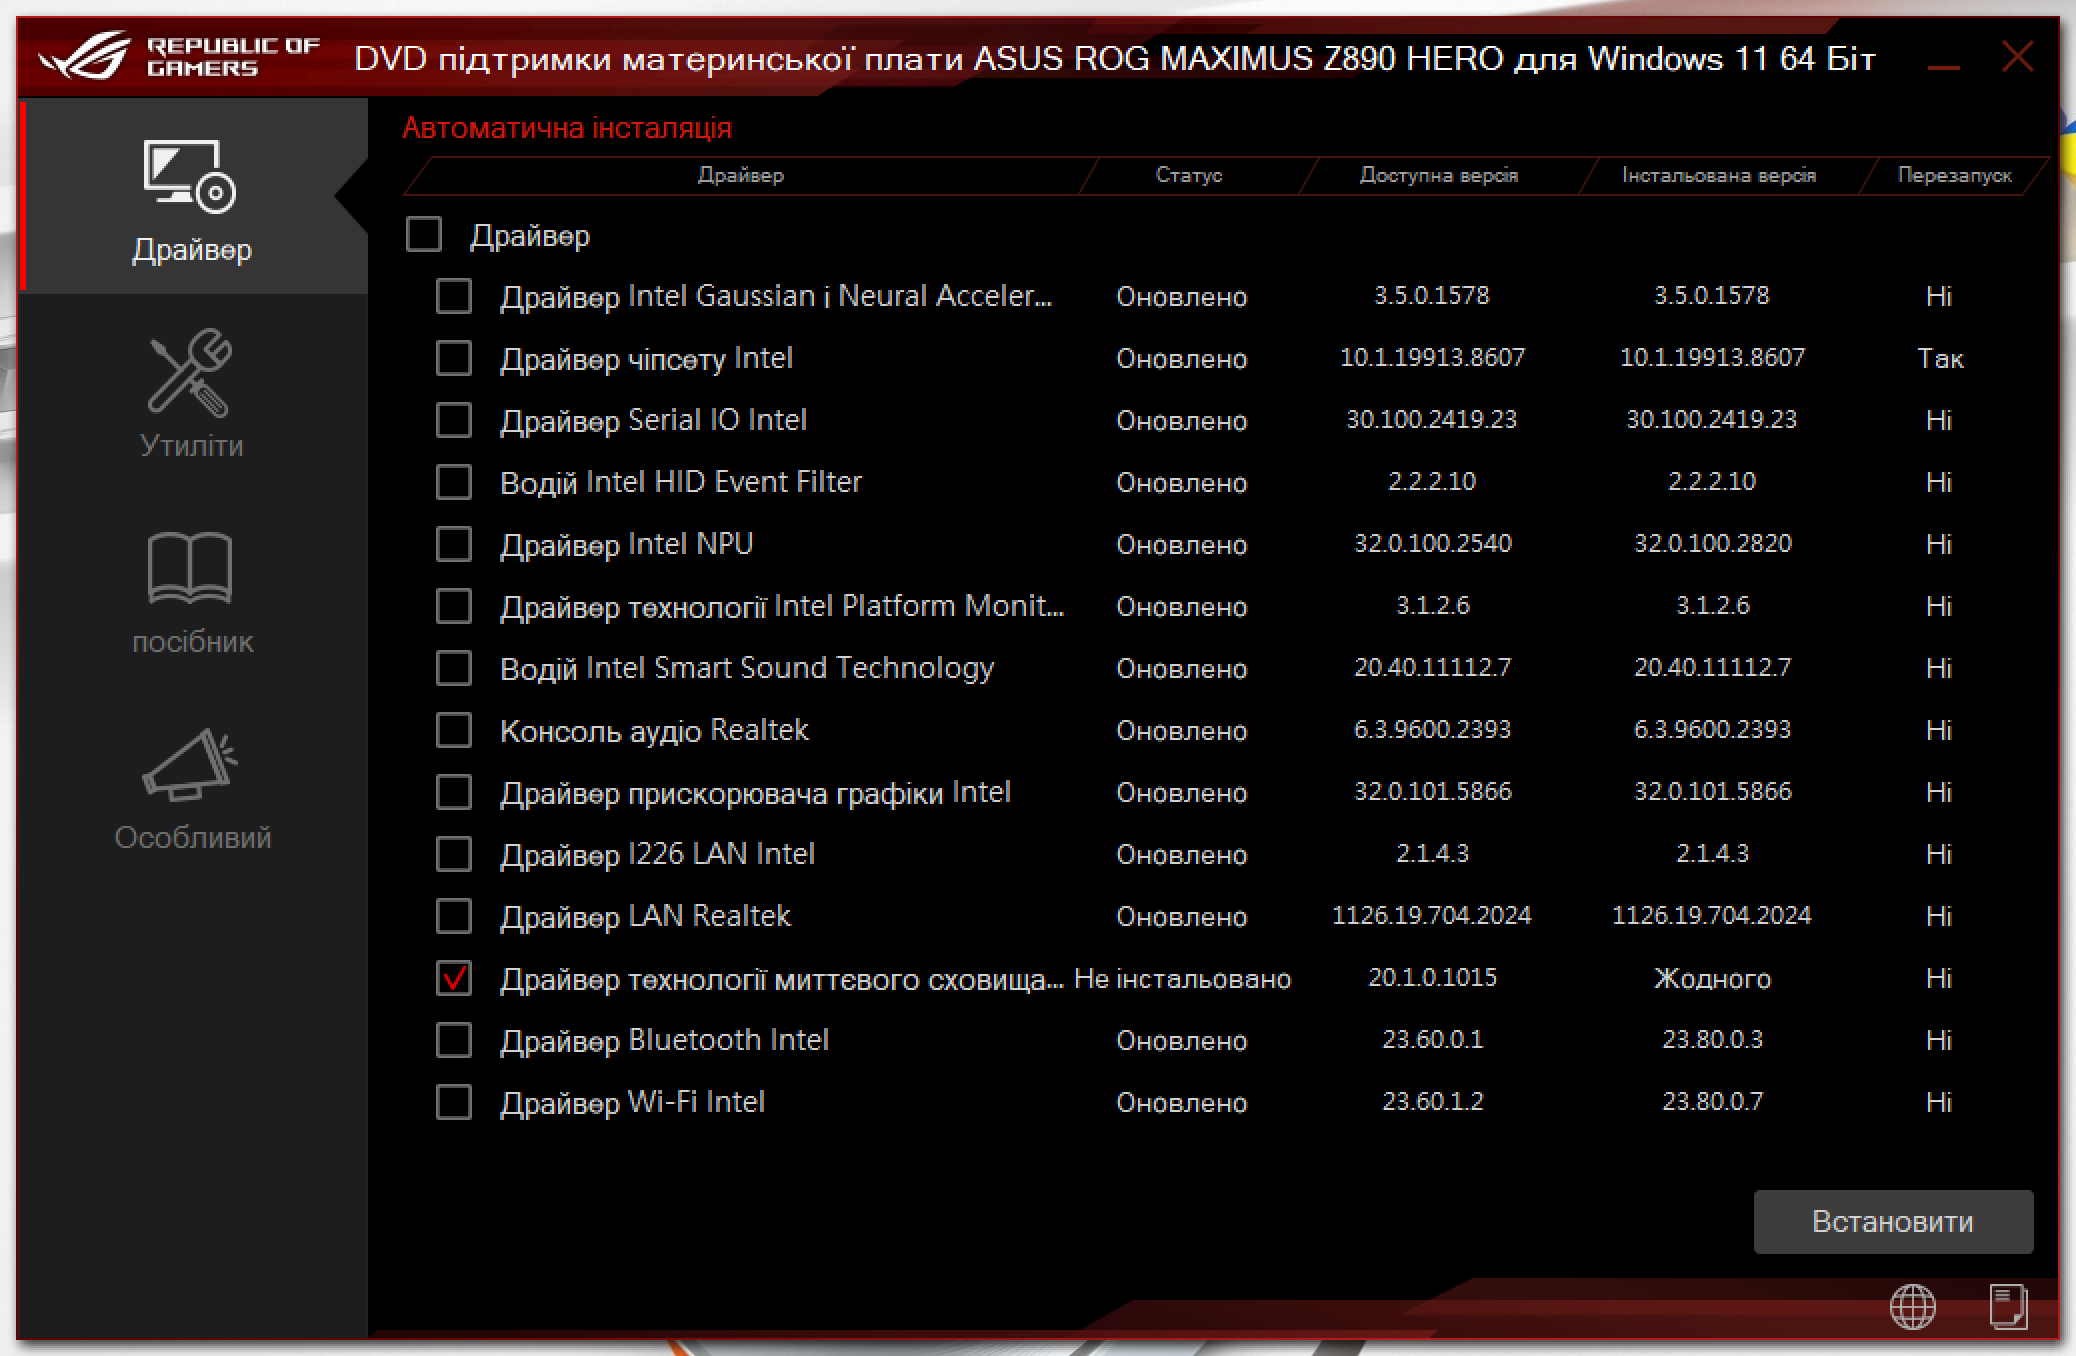Click available version 23.60.1.2
Viewport: 2076px width, 1356px height.
(x=1432, y=1101)
